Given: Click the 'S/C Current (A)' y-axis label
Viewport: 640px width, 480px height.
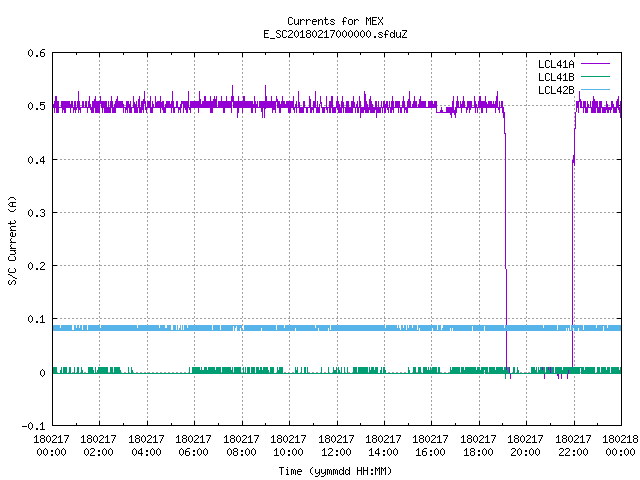Looking at the screenshot, I should click(x=13, y=240).
